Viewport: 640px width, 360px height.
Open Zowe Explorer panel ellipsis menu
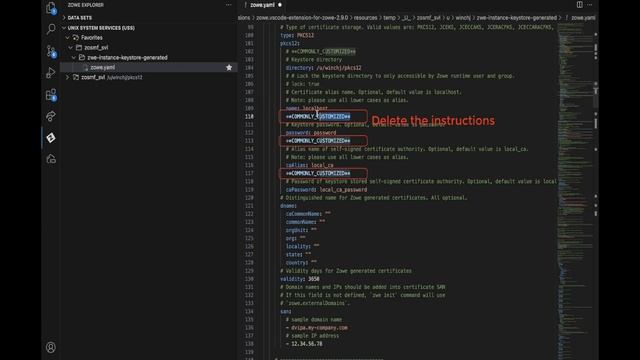tap(229, 5)
